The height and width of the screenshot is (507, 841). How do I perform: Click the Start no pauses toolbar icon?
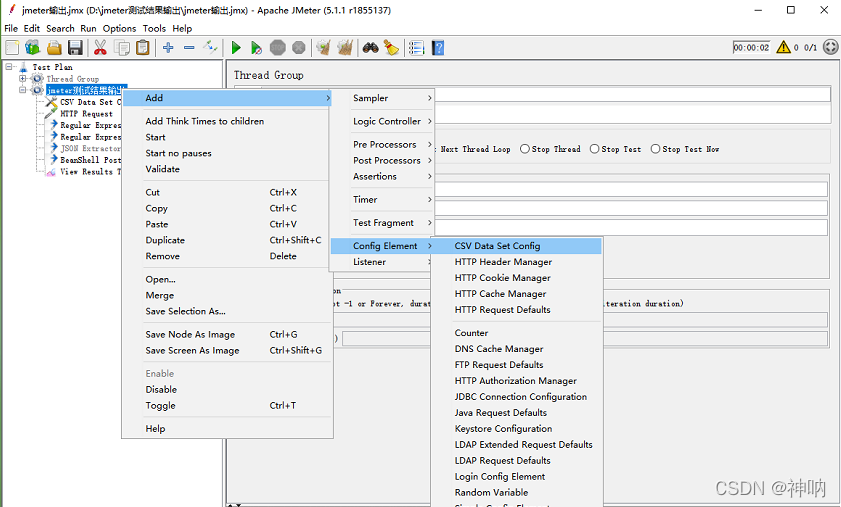point(256,48)
